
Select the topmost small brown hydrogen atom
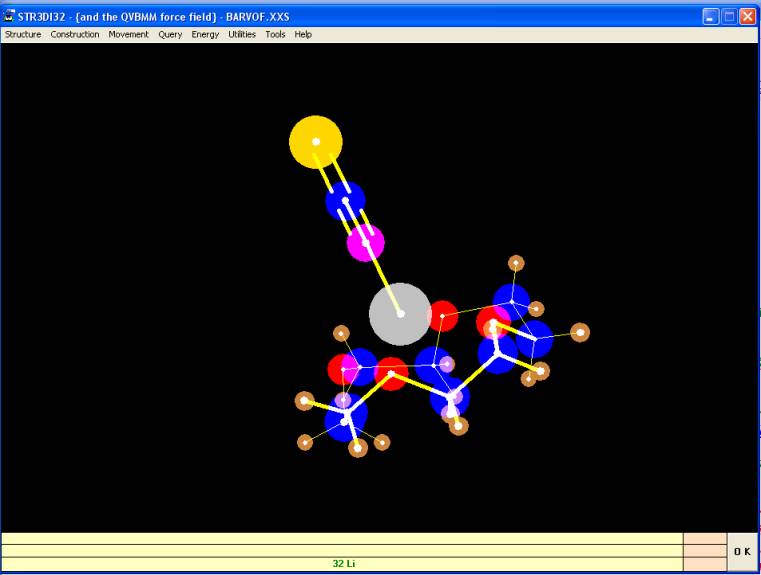coord(516,263)
